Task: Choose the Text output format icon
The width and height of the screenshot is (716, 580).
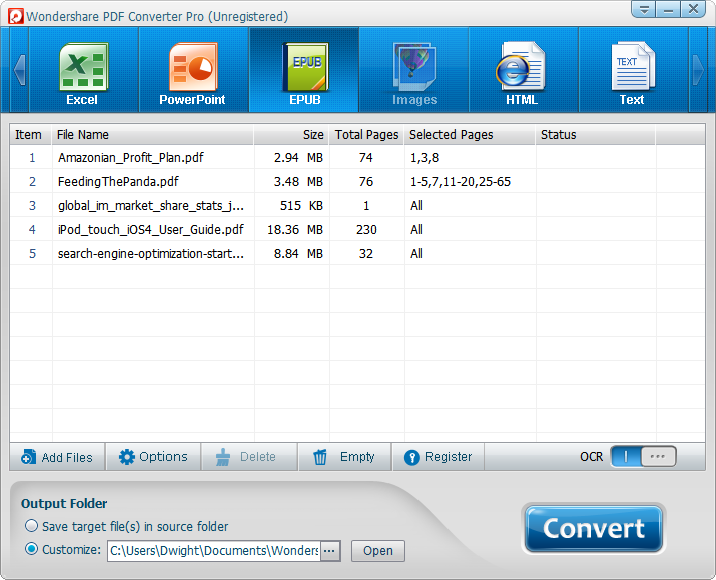Action: [x=632, y=70]
